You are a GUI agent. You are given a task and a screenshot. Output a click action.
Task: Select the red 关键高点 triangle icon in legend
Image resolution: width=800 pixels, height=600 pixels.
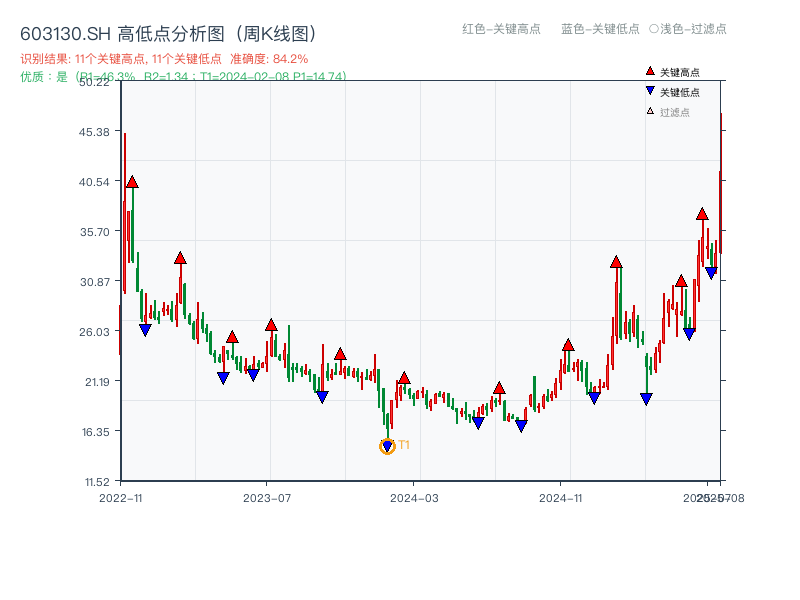click(649, 71)
